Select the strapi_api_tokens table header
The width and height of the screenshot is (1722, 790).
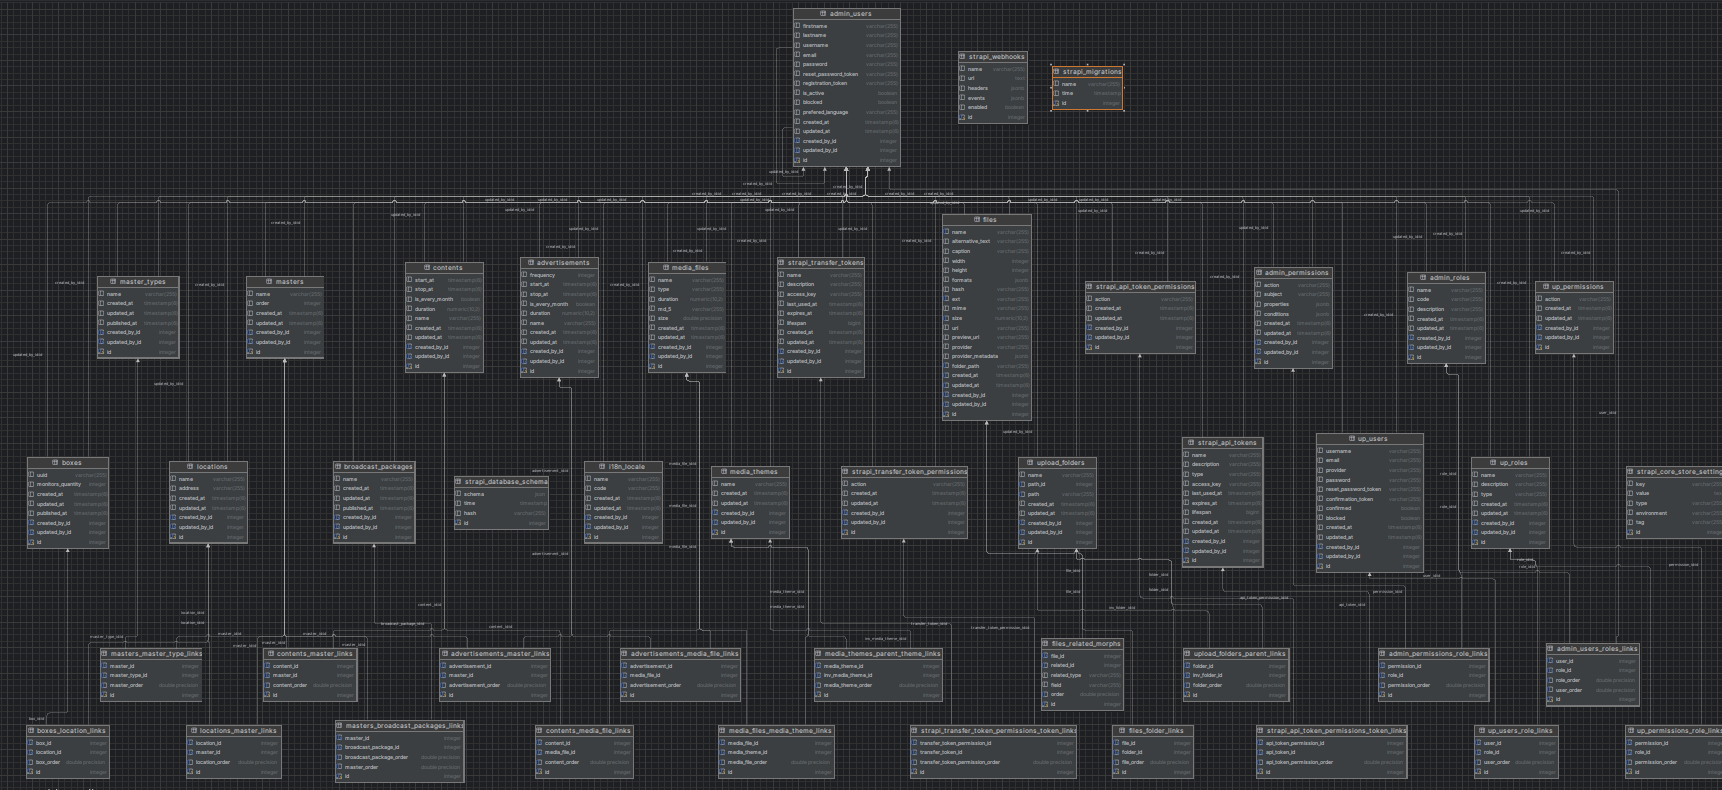coord(1227,443)
